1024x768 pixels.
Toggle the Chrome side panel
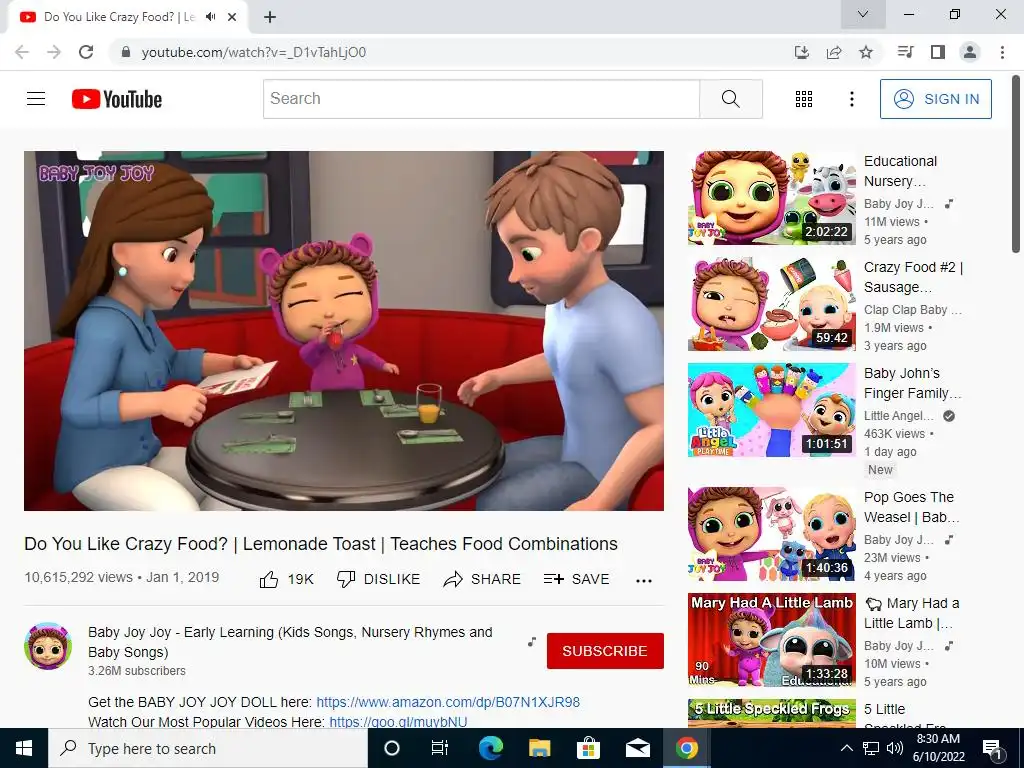click(x=938, y=52)
